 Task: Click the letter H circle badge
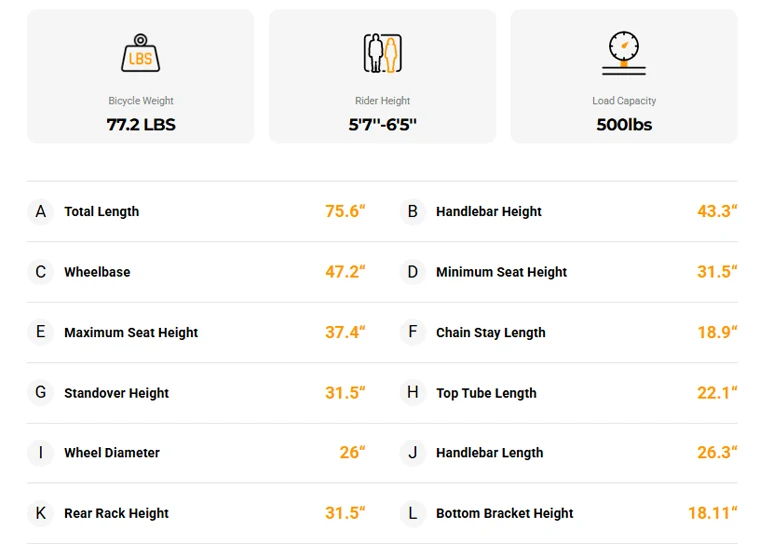tap(413, 393)
